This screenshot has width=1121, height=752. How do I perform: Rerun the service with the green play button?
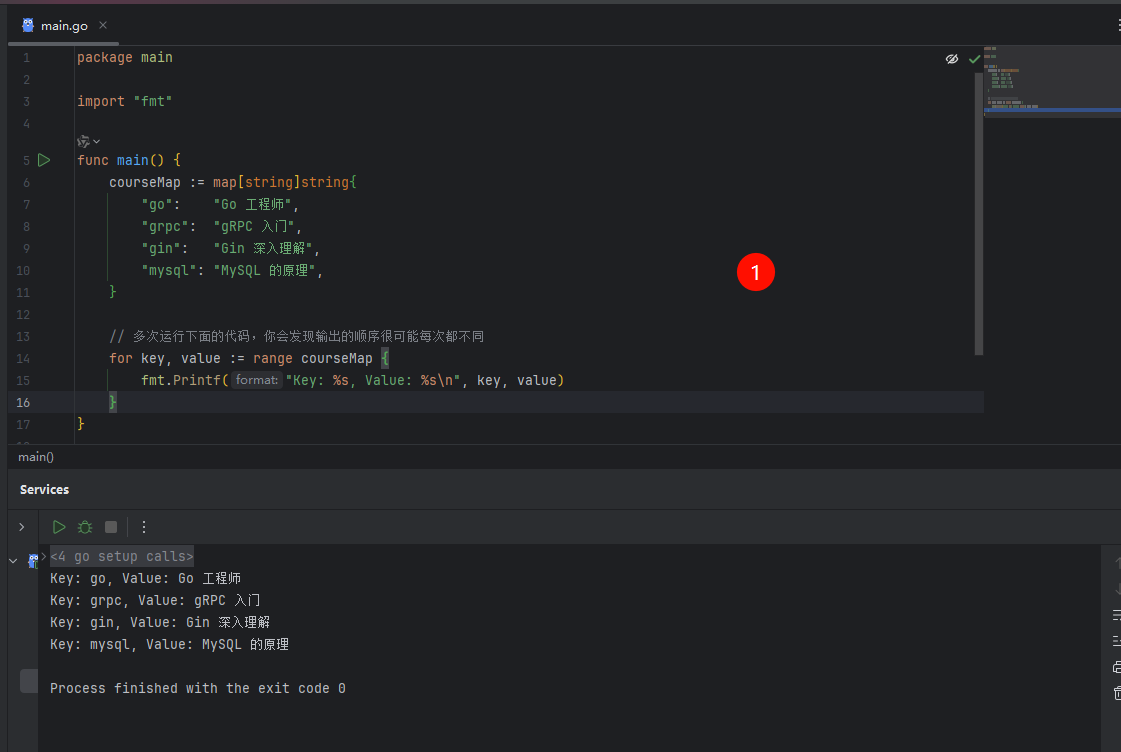tap(59, 527)
